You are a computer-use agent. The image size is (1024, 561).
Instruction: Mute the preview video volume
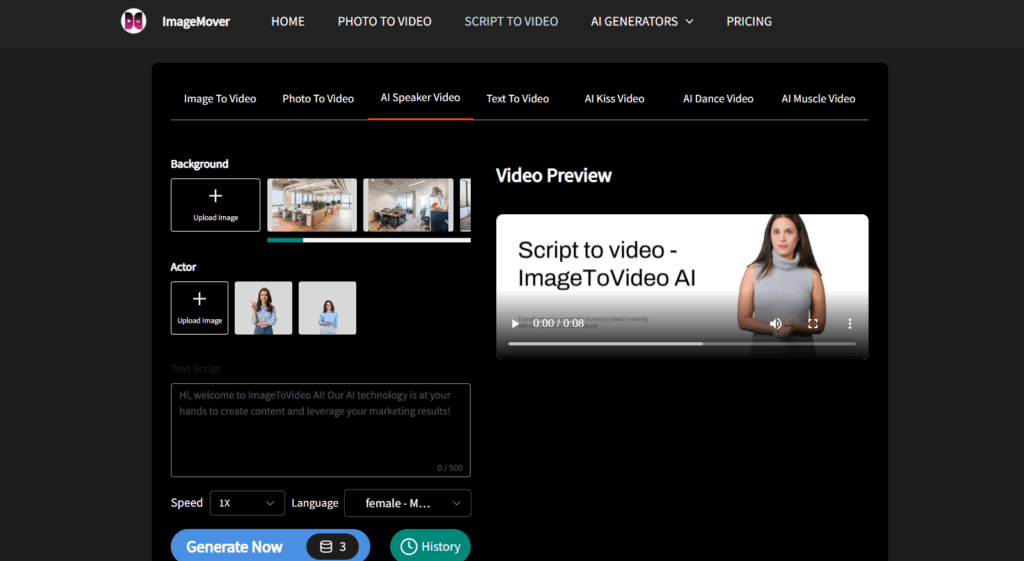coord(776,323)
